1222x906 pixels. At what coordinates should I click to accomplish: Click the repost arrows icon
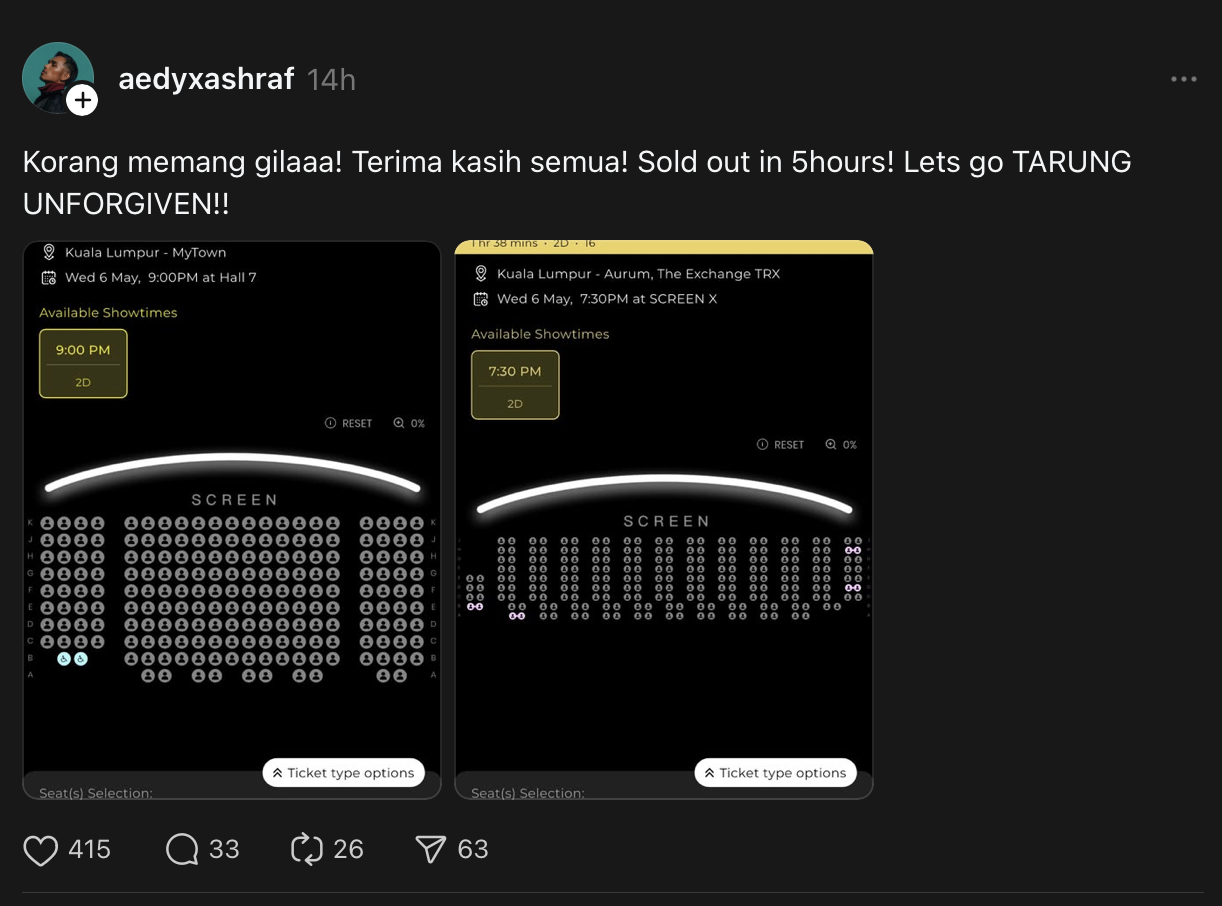coord(305,849)
